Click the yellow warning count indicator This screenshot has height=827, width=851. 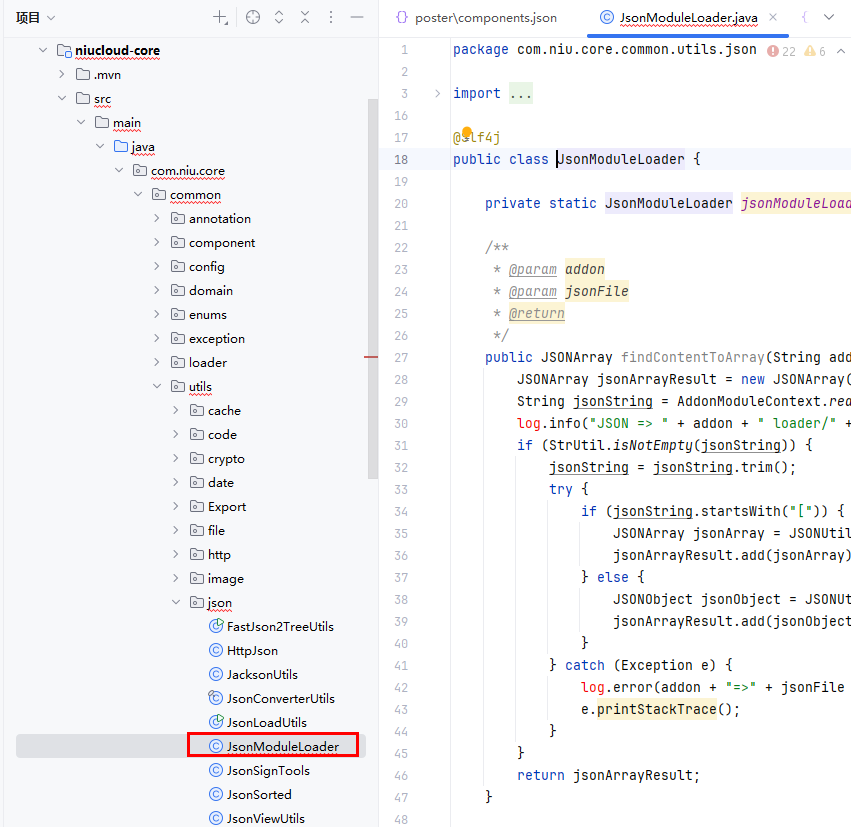816,51
